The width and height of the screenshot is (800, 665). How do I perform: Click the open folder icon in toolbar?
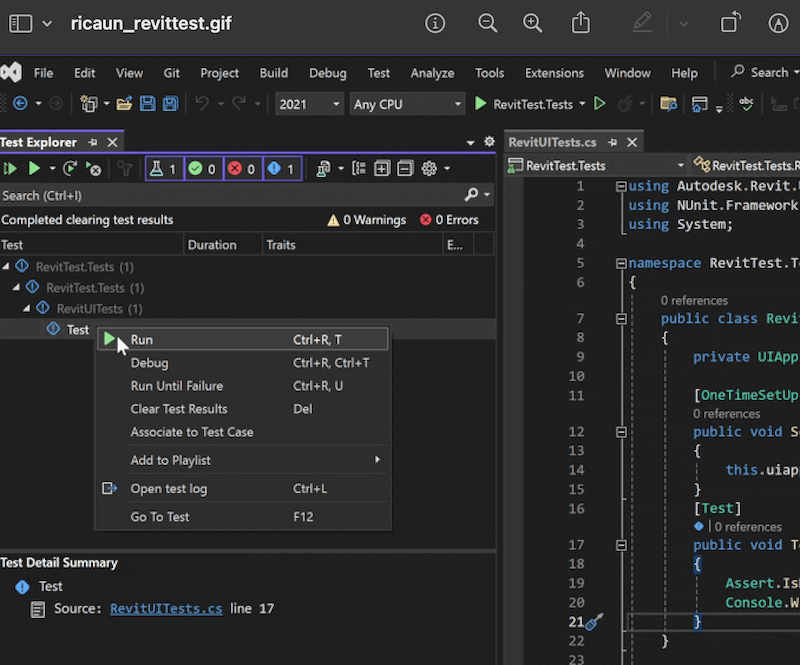pos(124,104)
